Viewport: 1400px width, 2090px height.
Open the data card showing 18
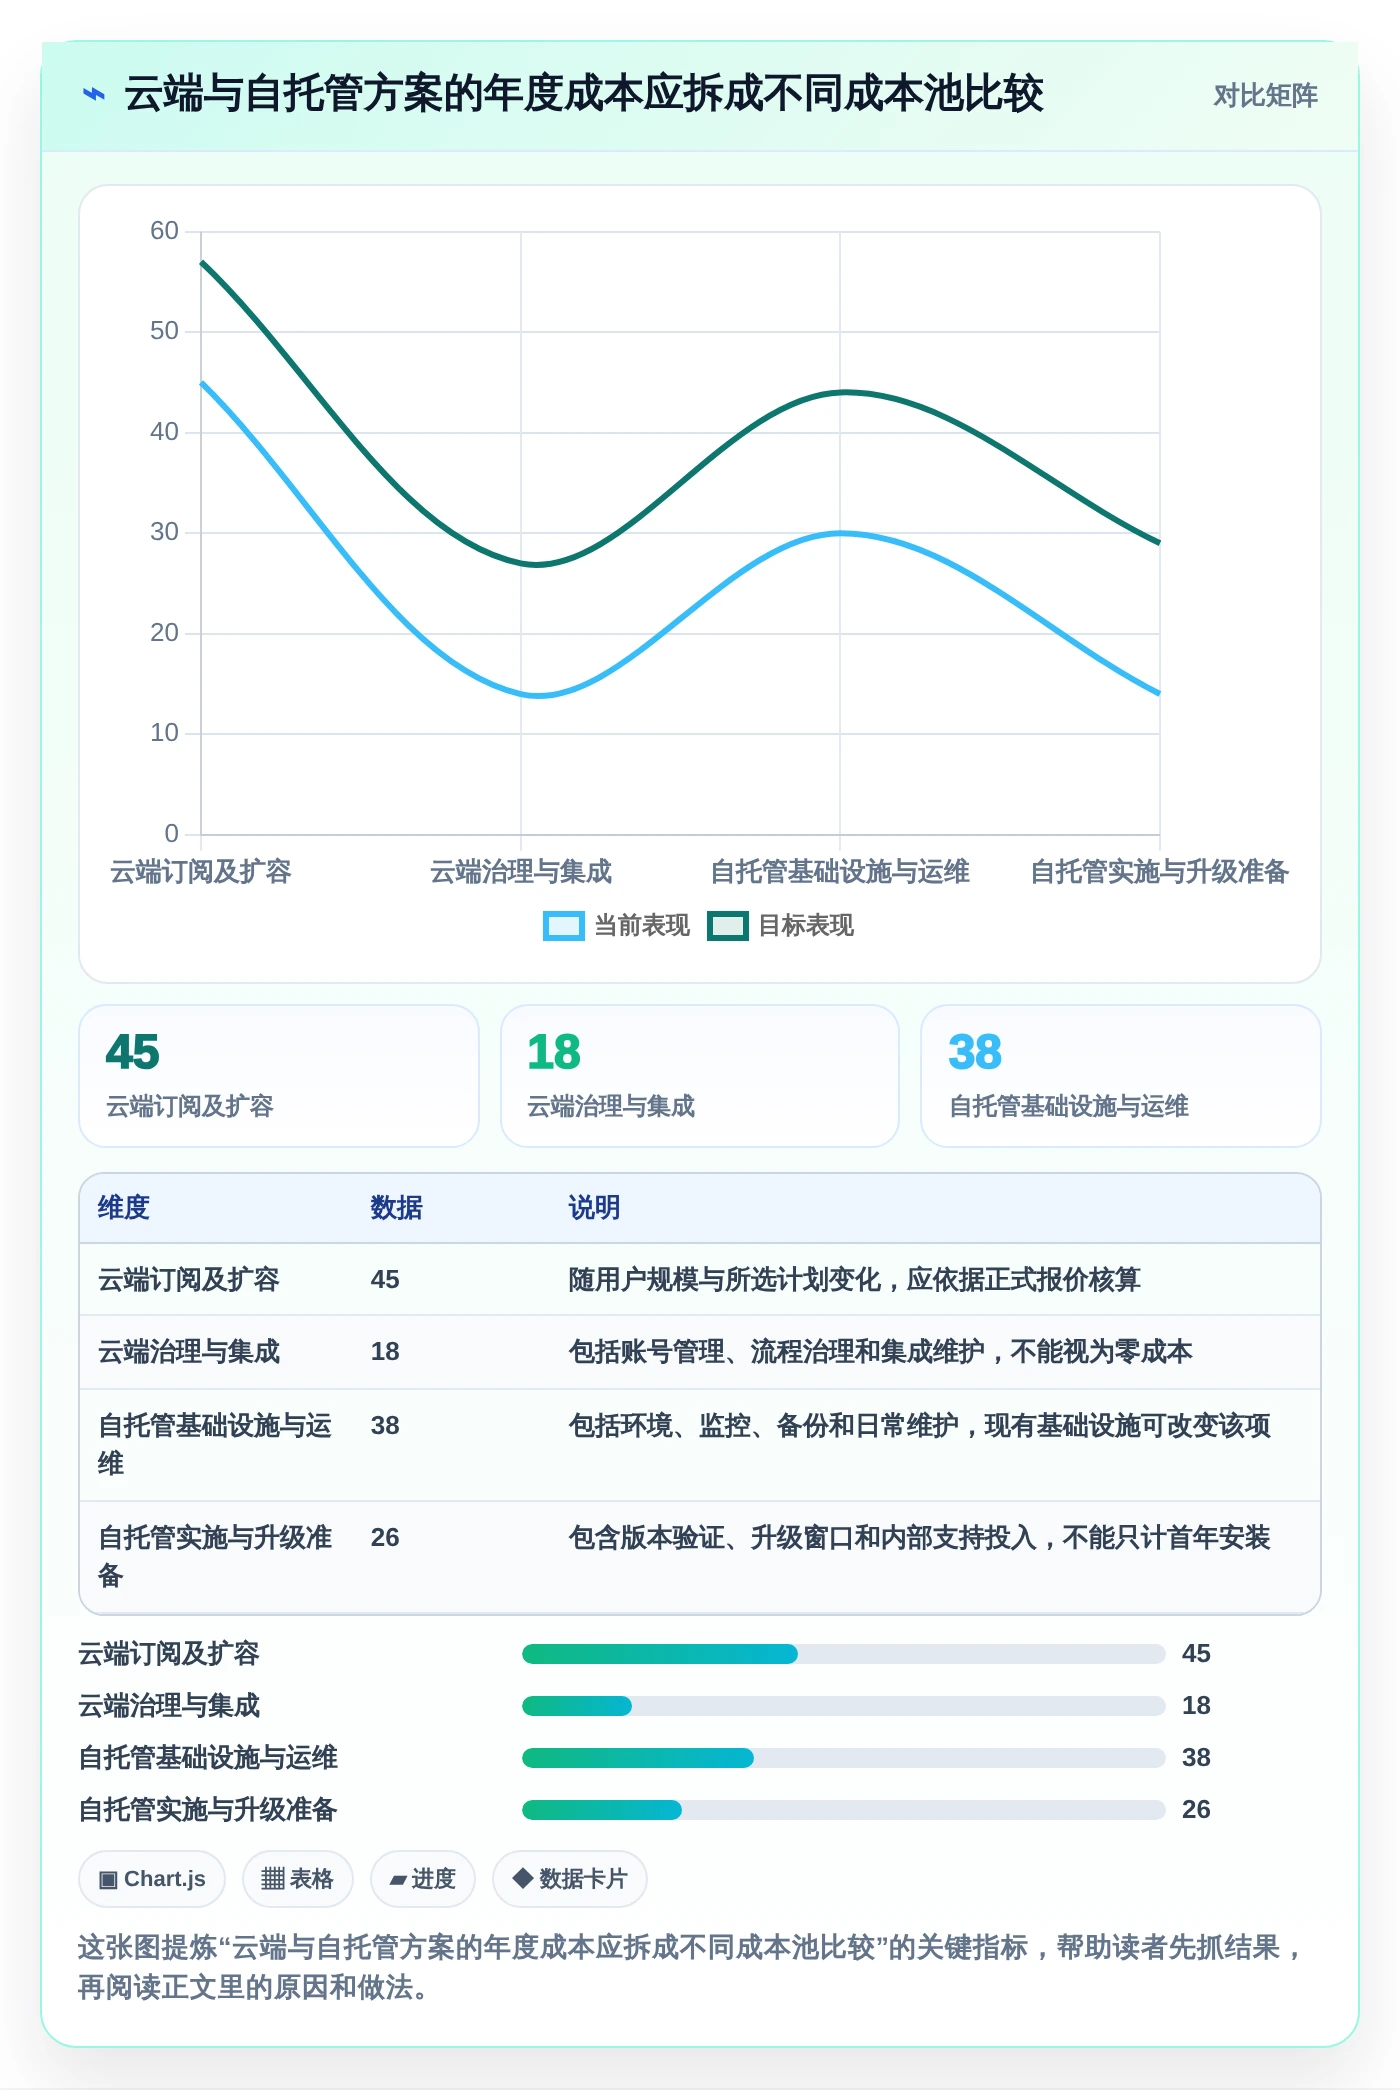point(700,1076)
